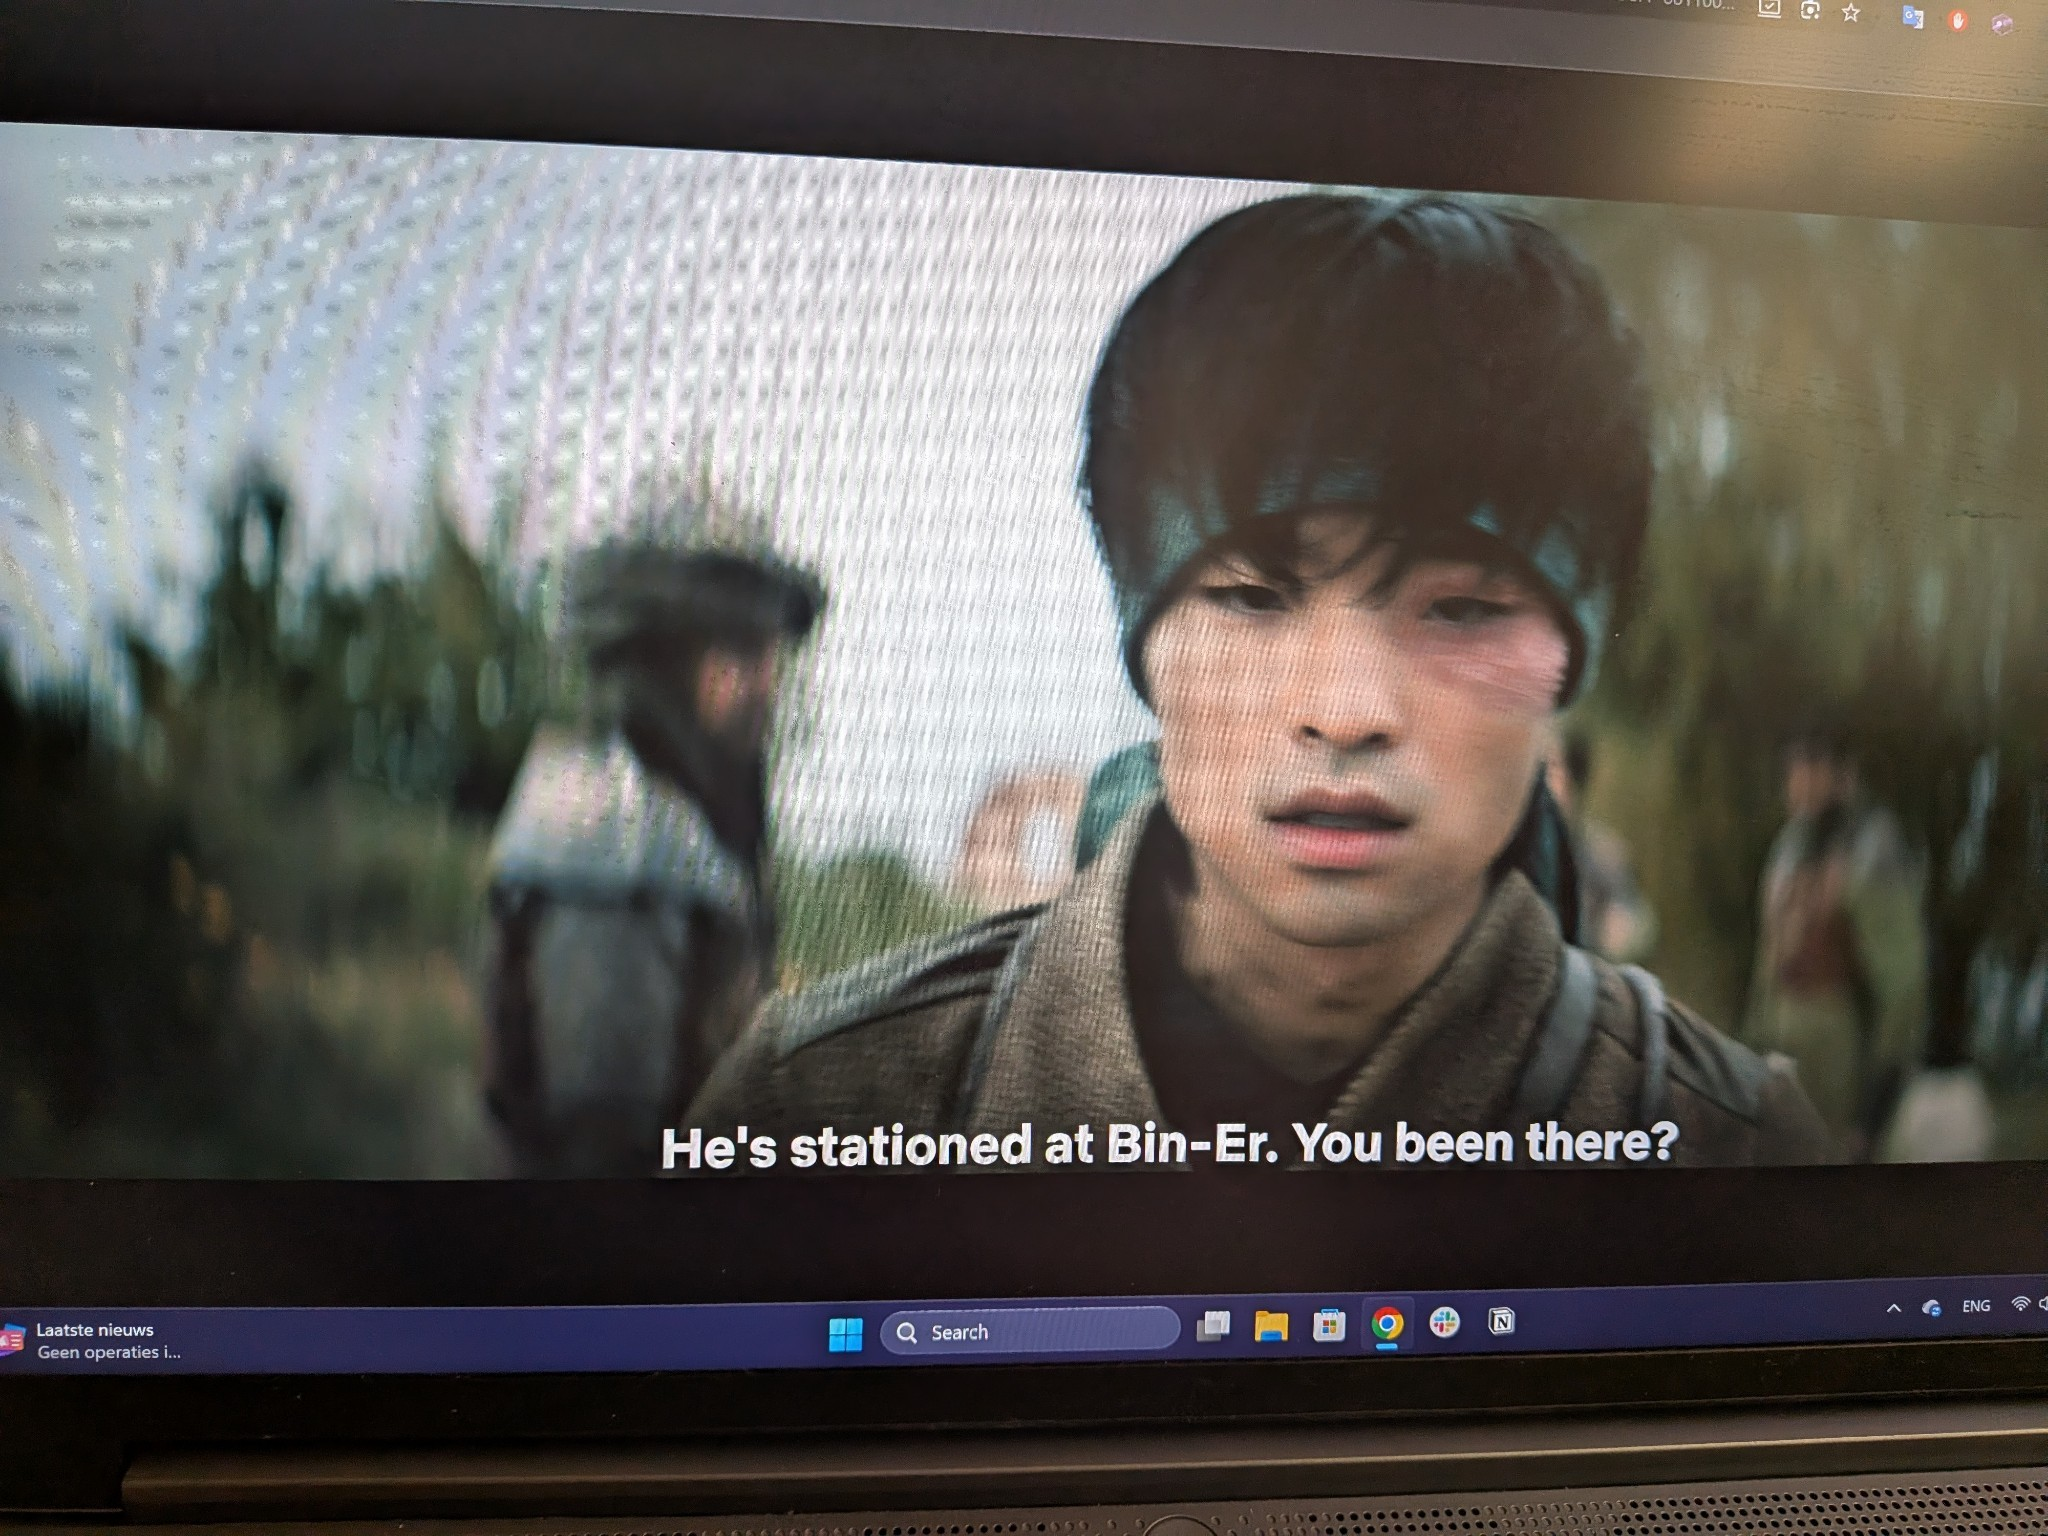The height and width of the screenshot is (1536, 2048).
Task: Click the checkmark screen icon in address bar
Action: coord(1769,8)
